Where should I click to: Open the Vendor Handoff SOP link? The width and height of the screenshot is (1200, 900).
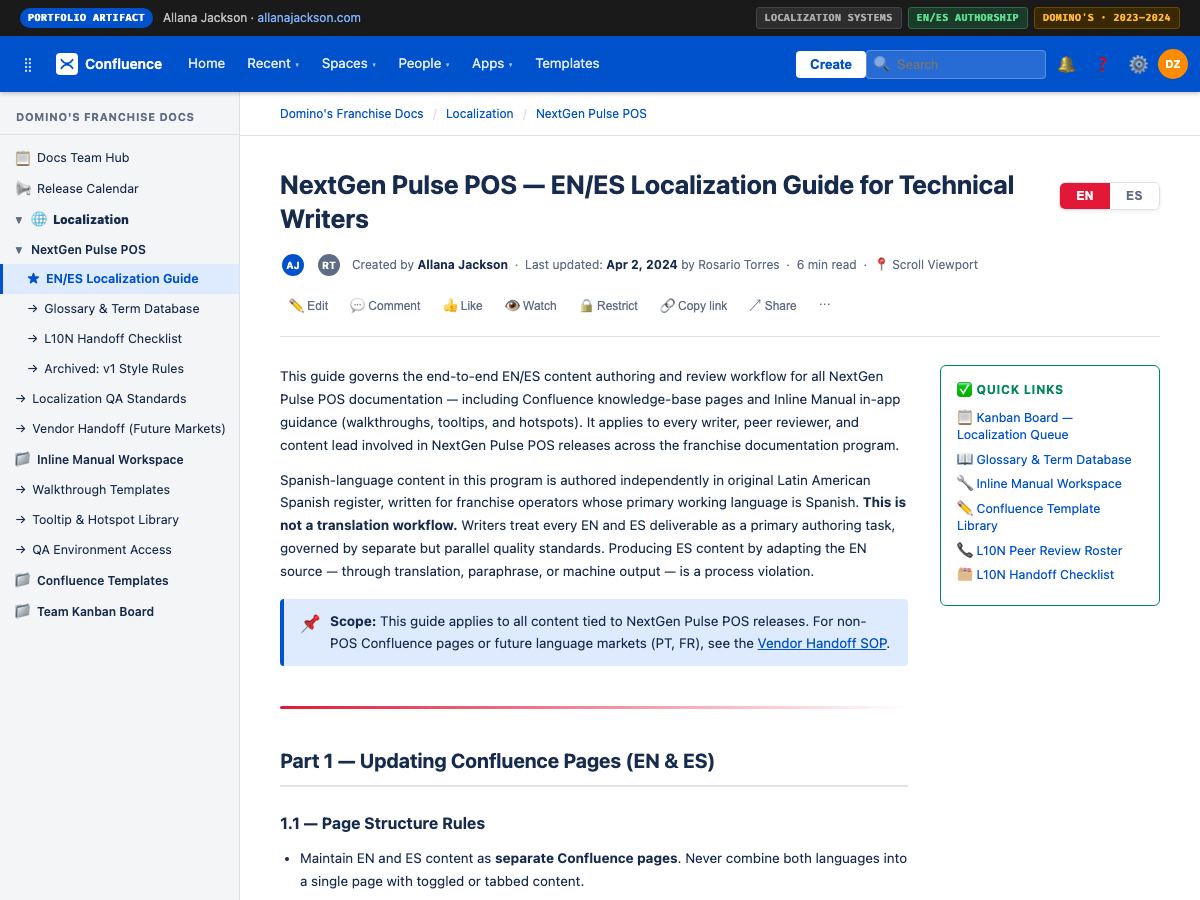coord(822,643)
